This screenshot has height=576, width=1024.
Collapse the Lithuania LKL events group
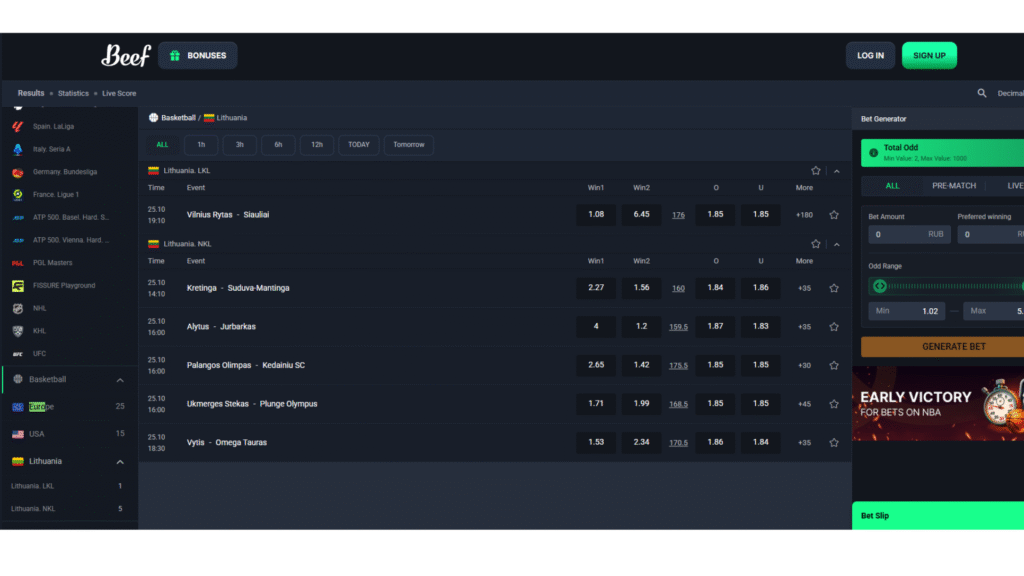[x=837, y=171]
